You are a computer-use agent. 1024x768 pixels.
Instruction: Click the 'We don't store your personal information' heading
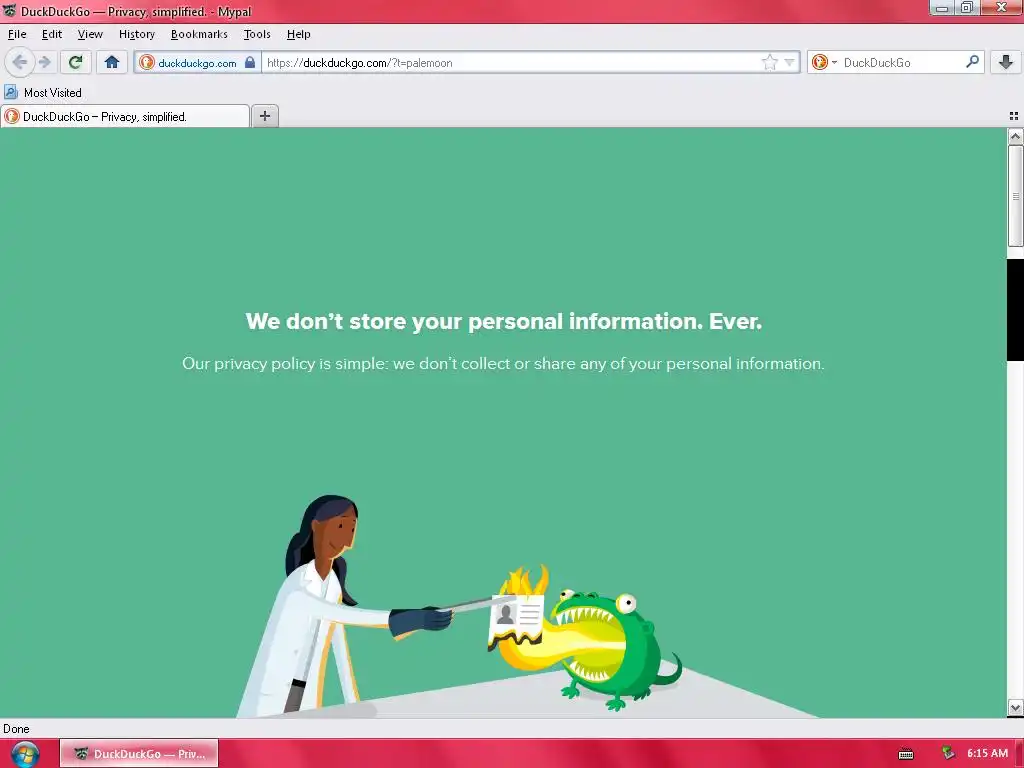coord(504,321)
